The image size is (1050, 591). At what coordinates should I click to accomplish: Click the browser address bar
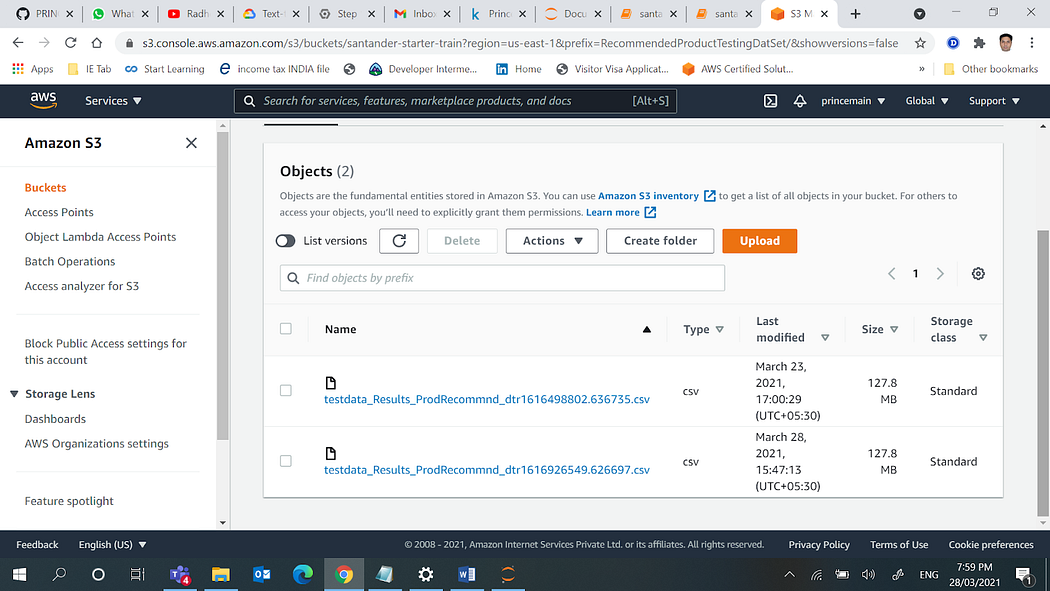[520, 43]
